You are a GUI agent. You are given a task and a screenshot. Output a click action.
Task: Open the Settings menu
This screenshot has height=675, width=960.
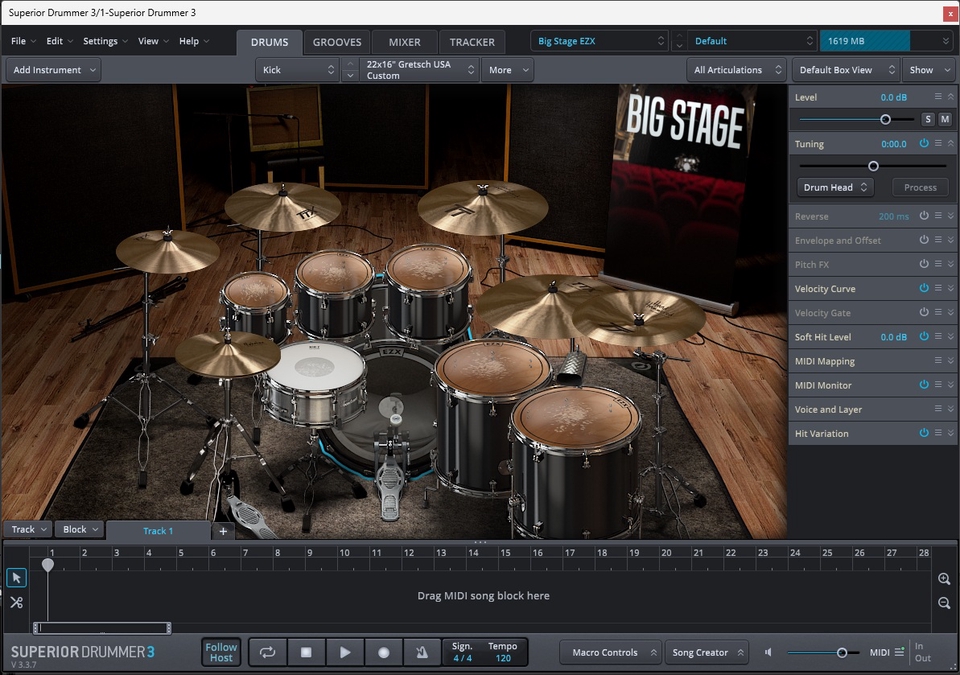point(100,41)
